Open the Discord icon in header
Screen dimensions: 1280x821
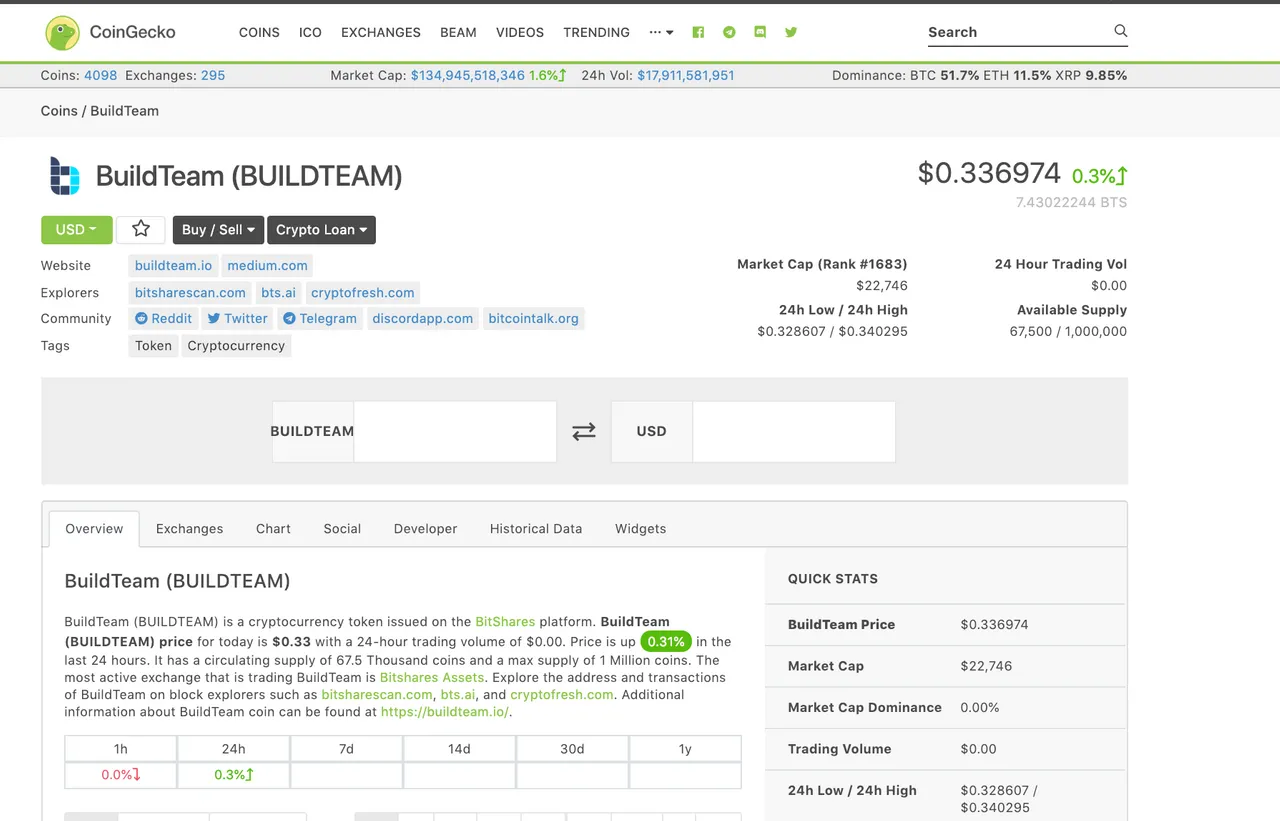(x=760, y=32)
